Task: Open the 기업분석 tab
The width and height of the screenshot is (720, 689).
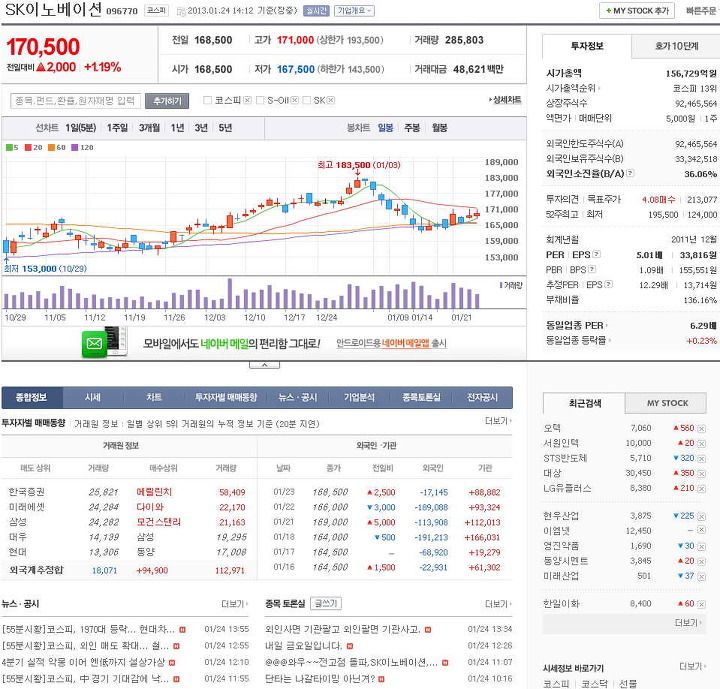Action: click(360, 398)
